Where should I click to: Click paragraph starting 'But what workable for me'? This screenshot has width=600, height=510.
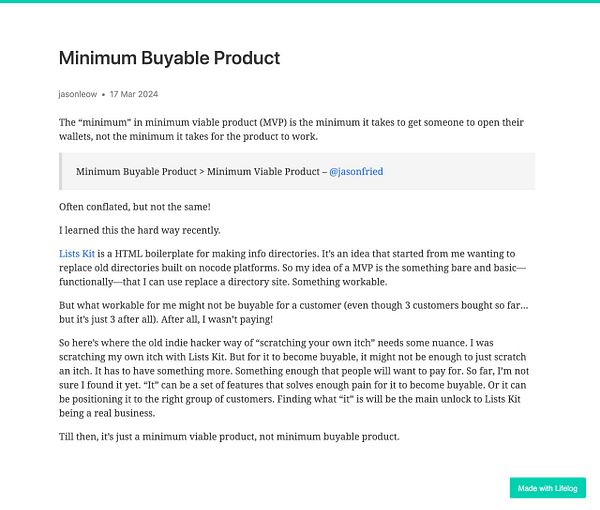(290, 311)
